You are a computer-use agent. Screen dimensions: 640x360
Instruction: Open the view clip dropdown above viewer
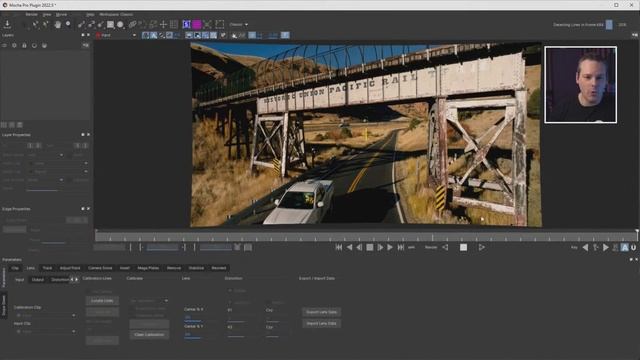click(116, 36)
